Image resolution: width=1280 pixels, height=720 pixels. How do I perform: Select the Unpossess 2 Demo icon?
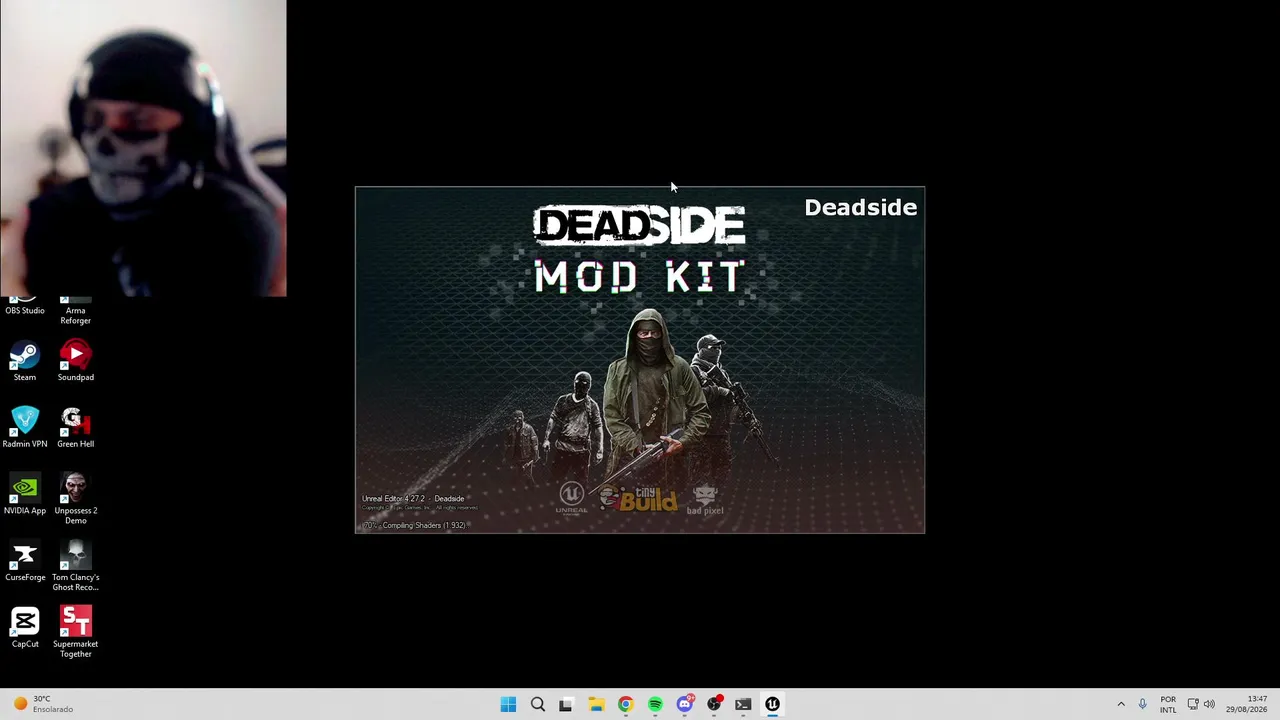click(x=76, y=500)
